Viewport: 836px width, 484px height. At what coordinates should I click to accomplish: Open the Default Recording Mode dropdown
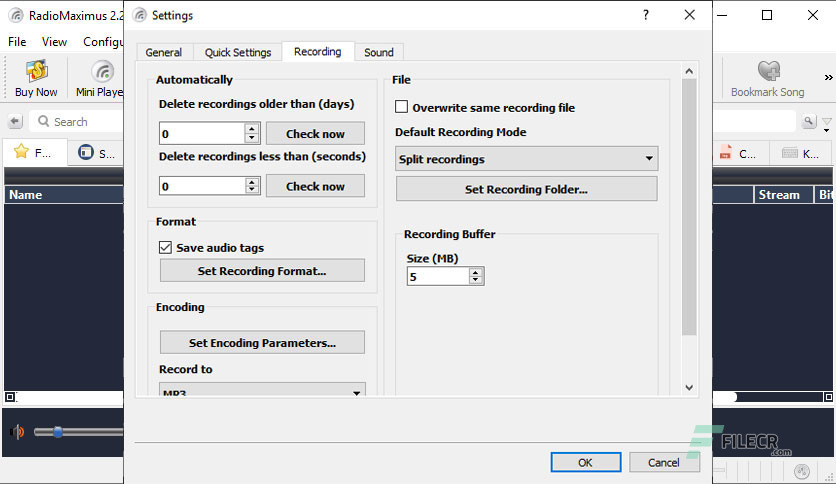point(526,158)
